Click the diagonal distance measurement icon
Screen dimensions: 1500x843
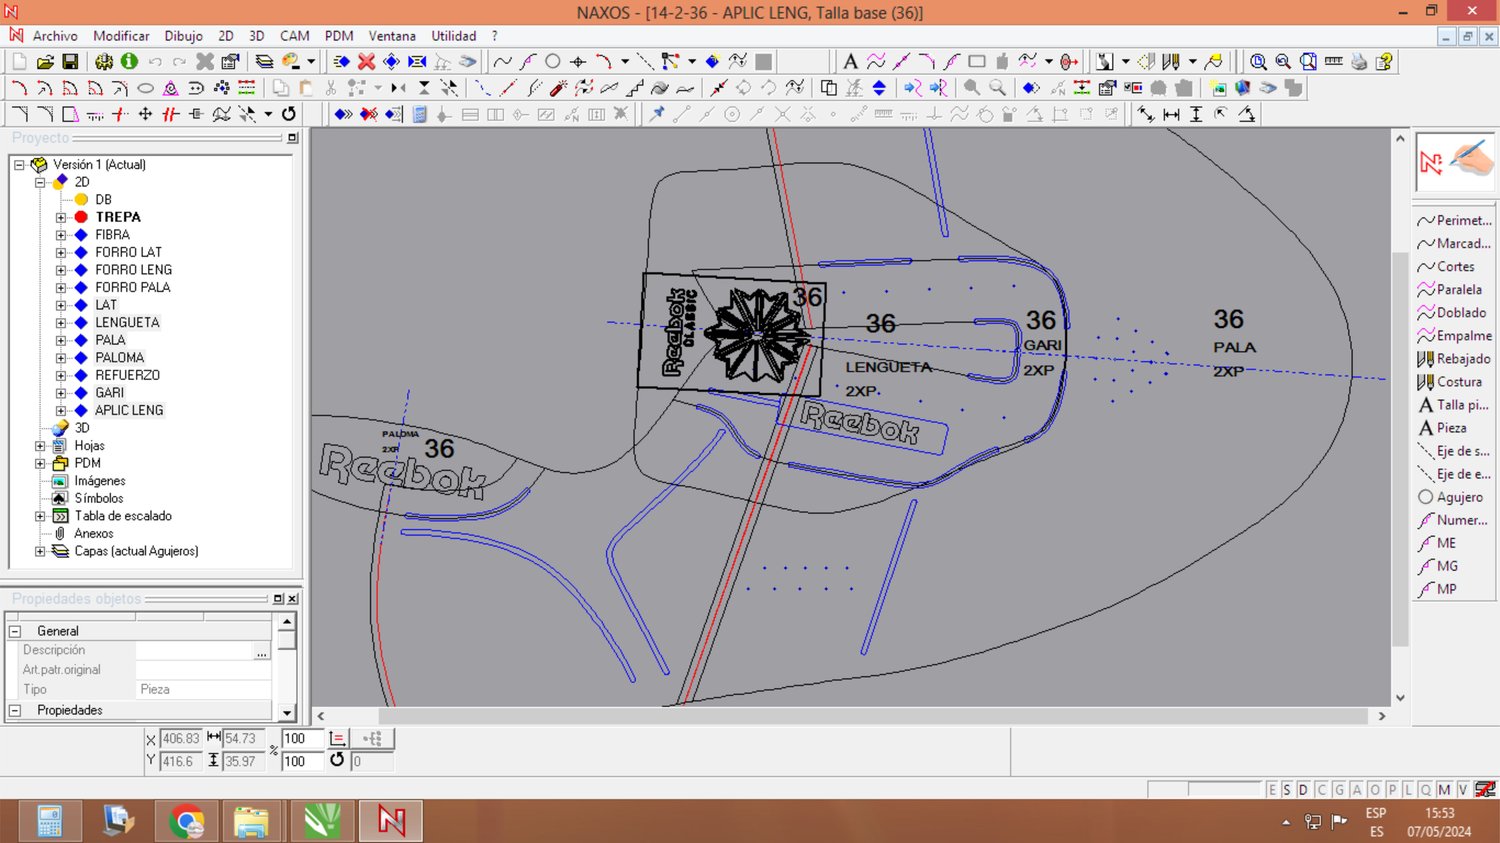point(1146,114)
